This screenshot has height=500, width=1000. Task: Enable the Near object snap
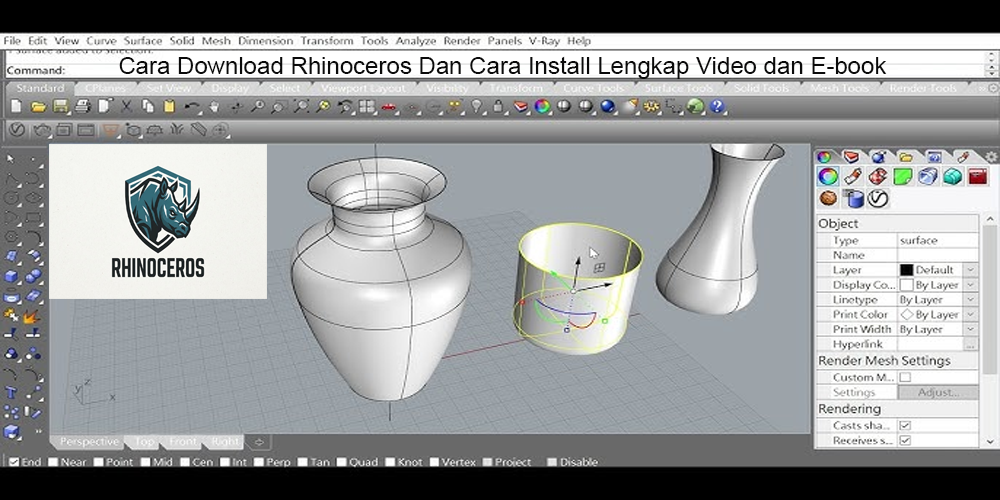53,462
